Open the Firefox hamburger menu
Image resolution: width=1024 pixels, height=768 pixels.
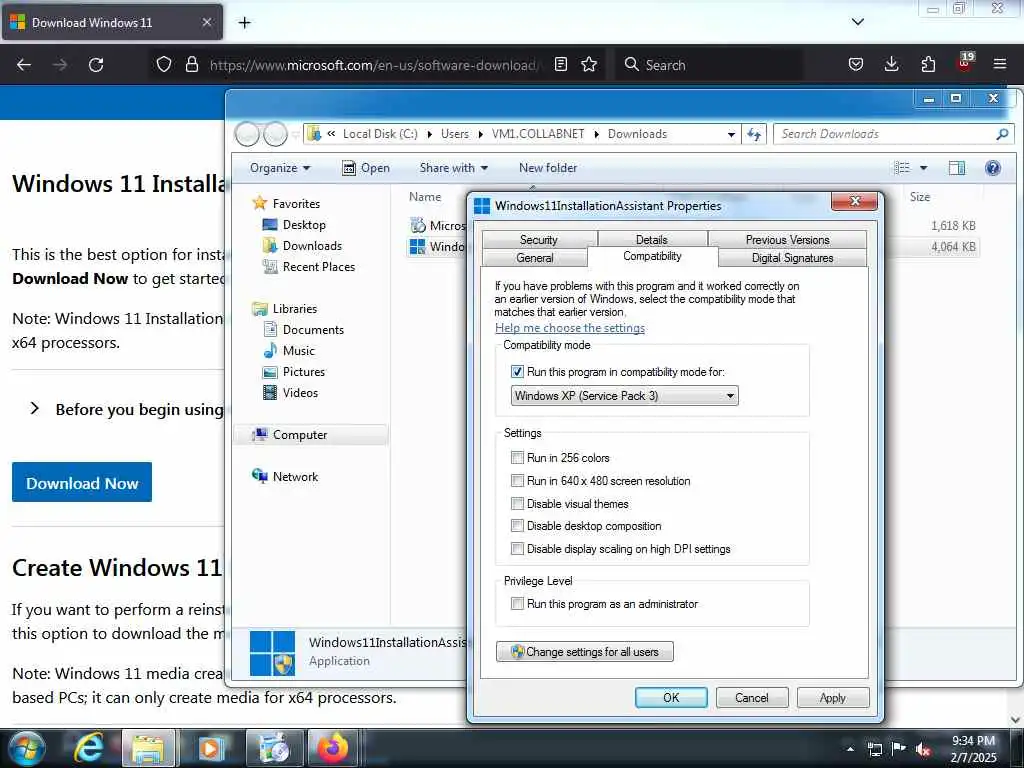[1000, 65]
